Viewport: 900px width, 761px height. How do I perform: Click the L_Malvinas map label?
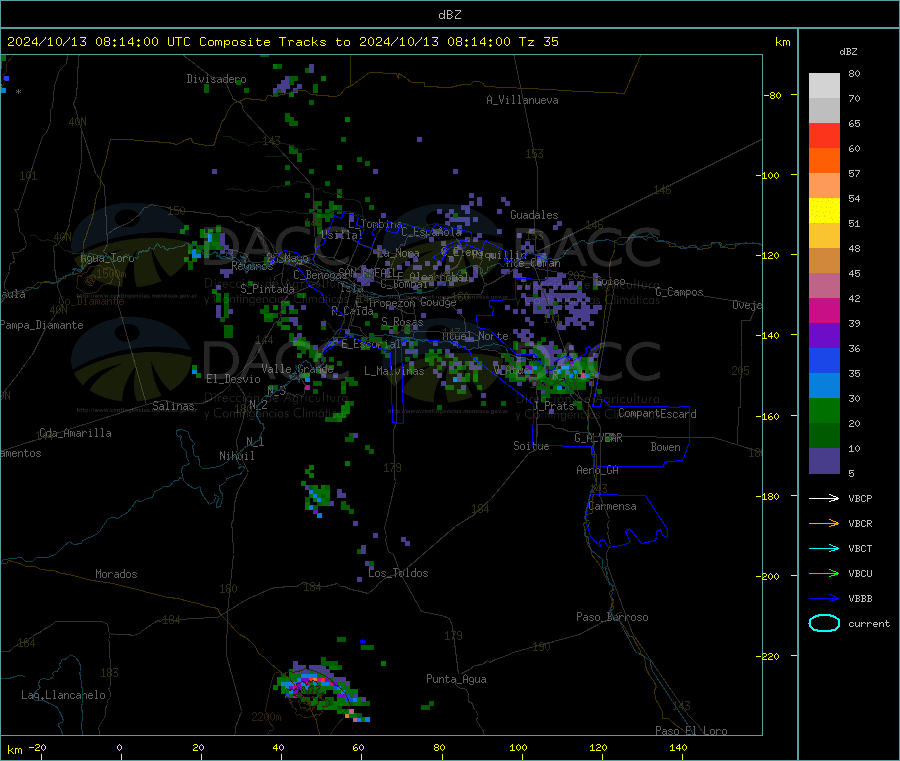394,371
